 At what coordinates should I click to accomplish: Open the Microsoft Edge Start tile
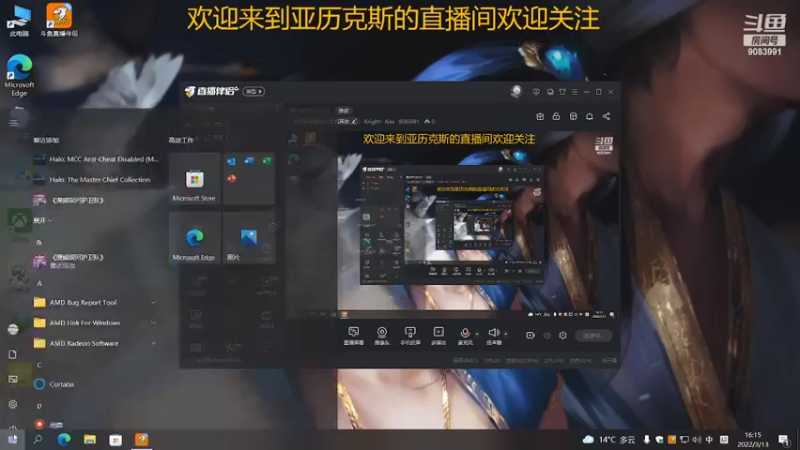[194, 238]
